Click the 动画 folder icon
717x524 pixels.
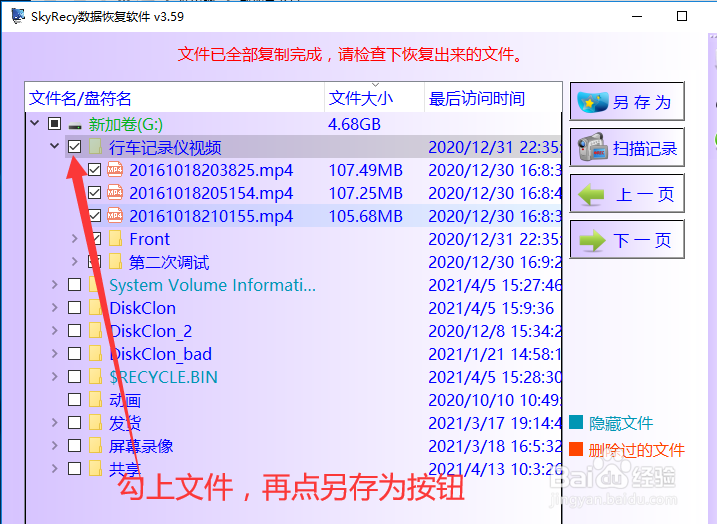(x=96, y=399)
